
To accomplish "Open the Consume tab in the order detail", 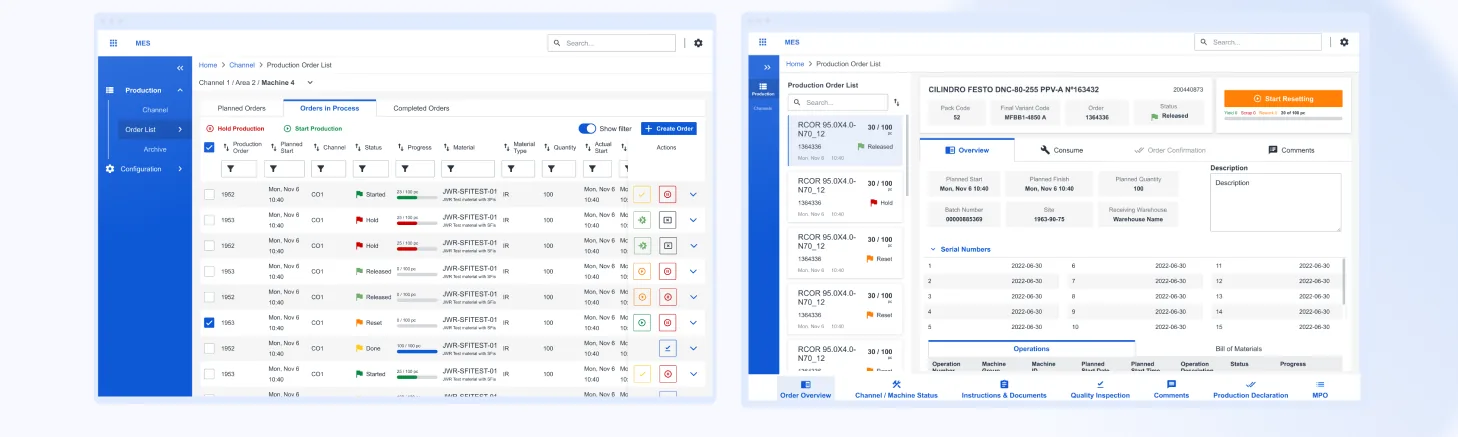I will coord(1061,150).
